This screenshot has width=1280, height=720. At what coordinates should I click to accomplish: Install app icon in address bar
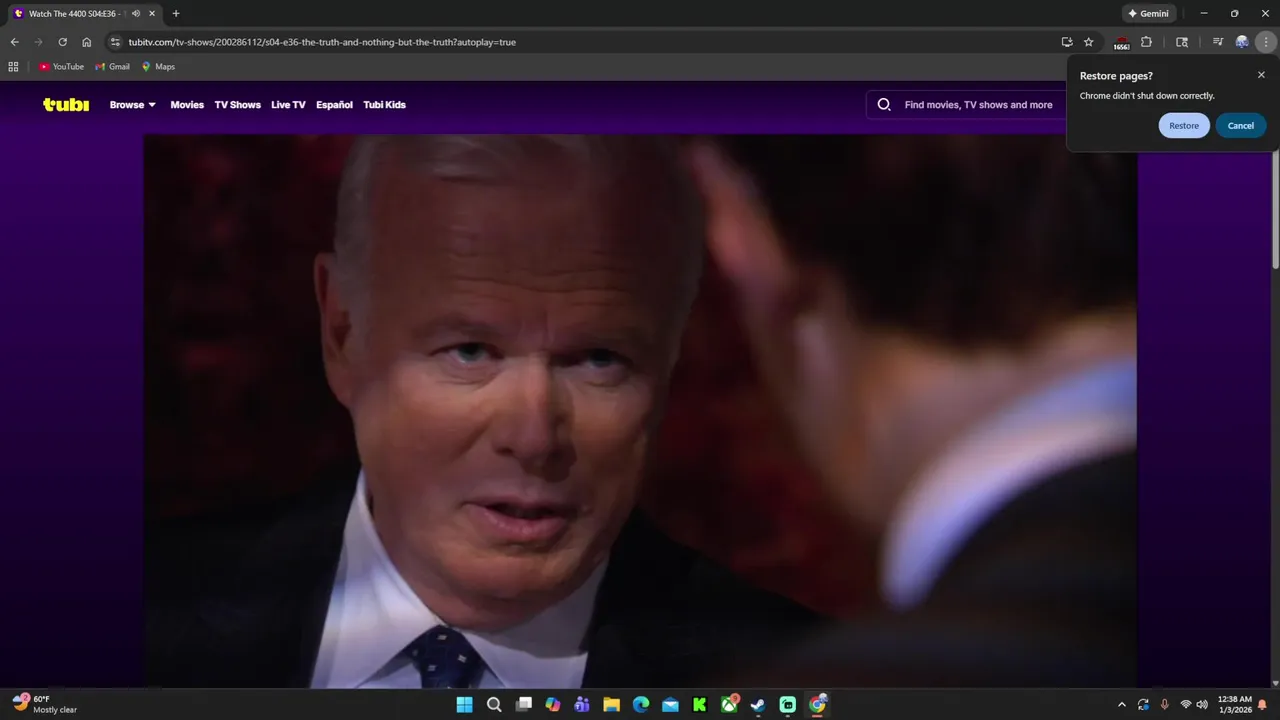(1067, 42)
